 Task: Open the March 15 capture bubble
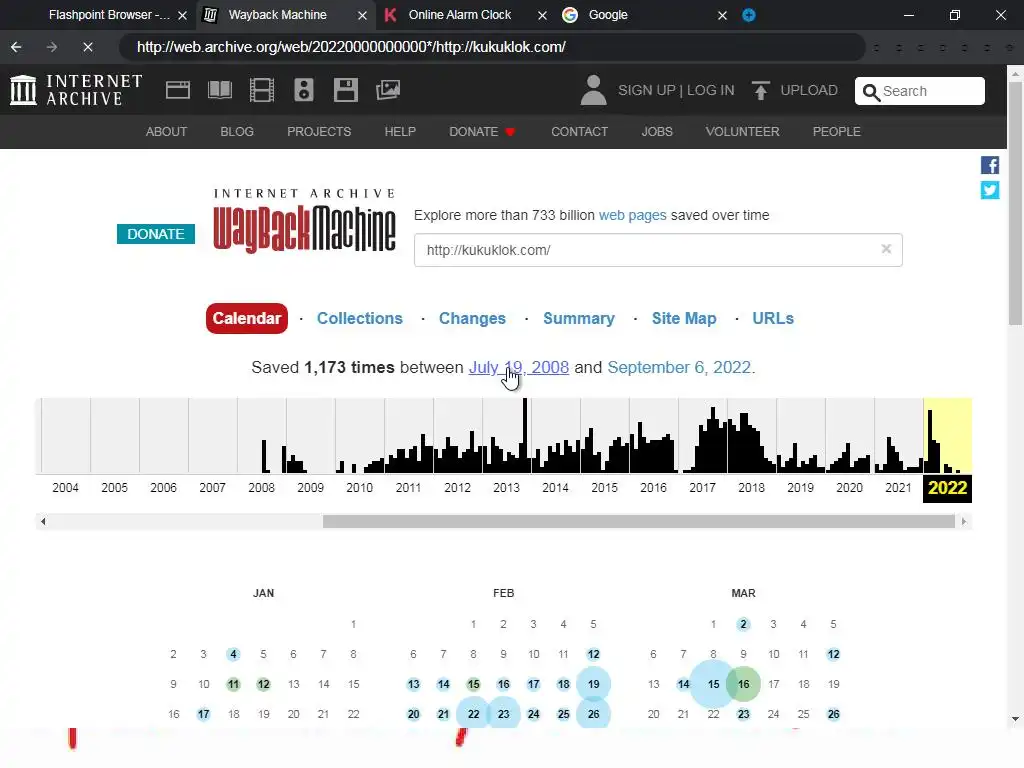point(713,684)
